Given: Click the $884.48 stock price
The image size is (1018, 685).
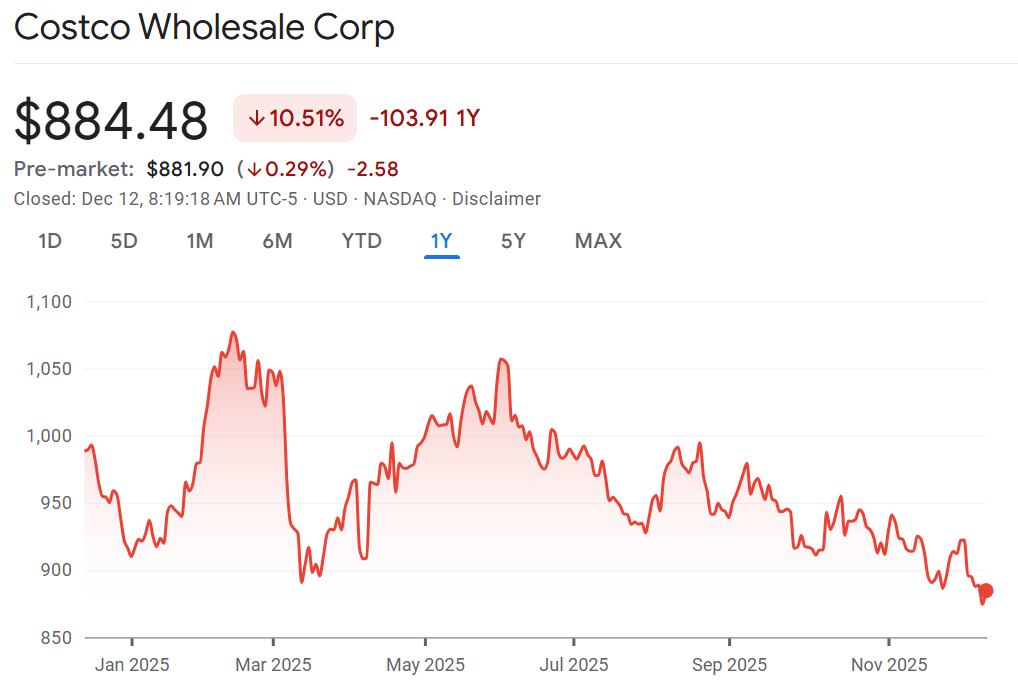Looking at the screenshot, I should (111, 121).
